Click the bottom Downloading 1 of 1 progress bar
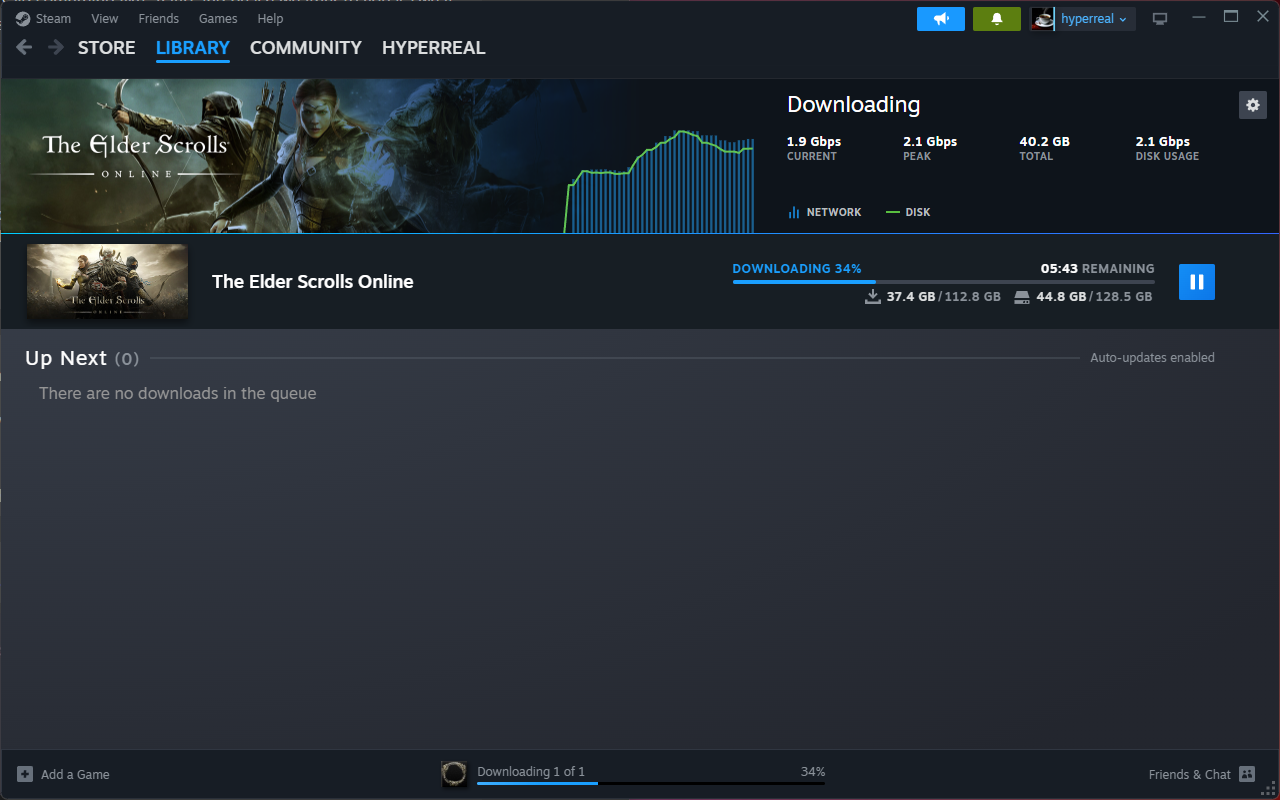Screen dimensions: 1280x800 pos(650,783)
